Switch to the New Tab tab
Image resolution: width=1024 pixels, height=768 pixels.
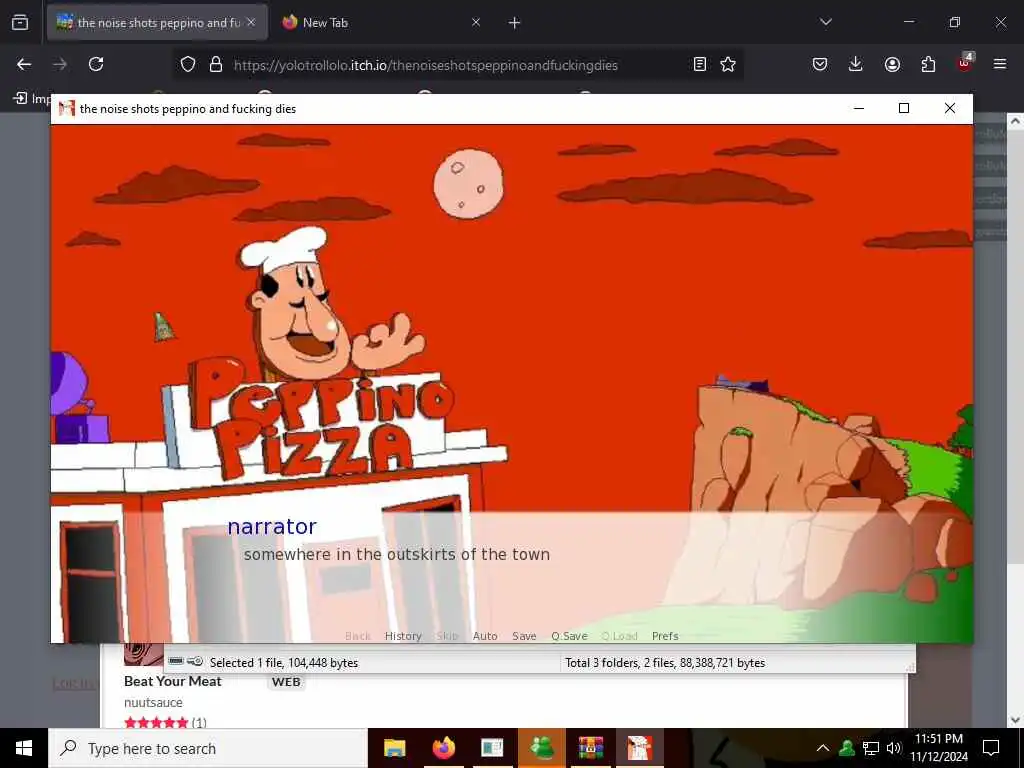click(381, 22)
